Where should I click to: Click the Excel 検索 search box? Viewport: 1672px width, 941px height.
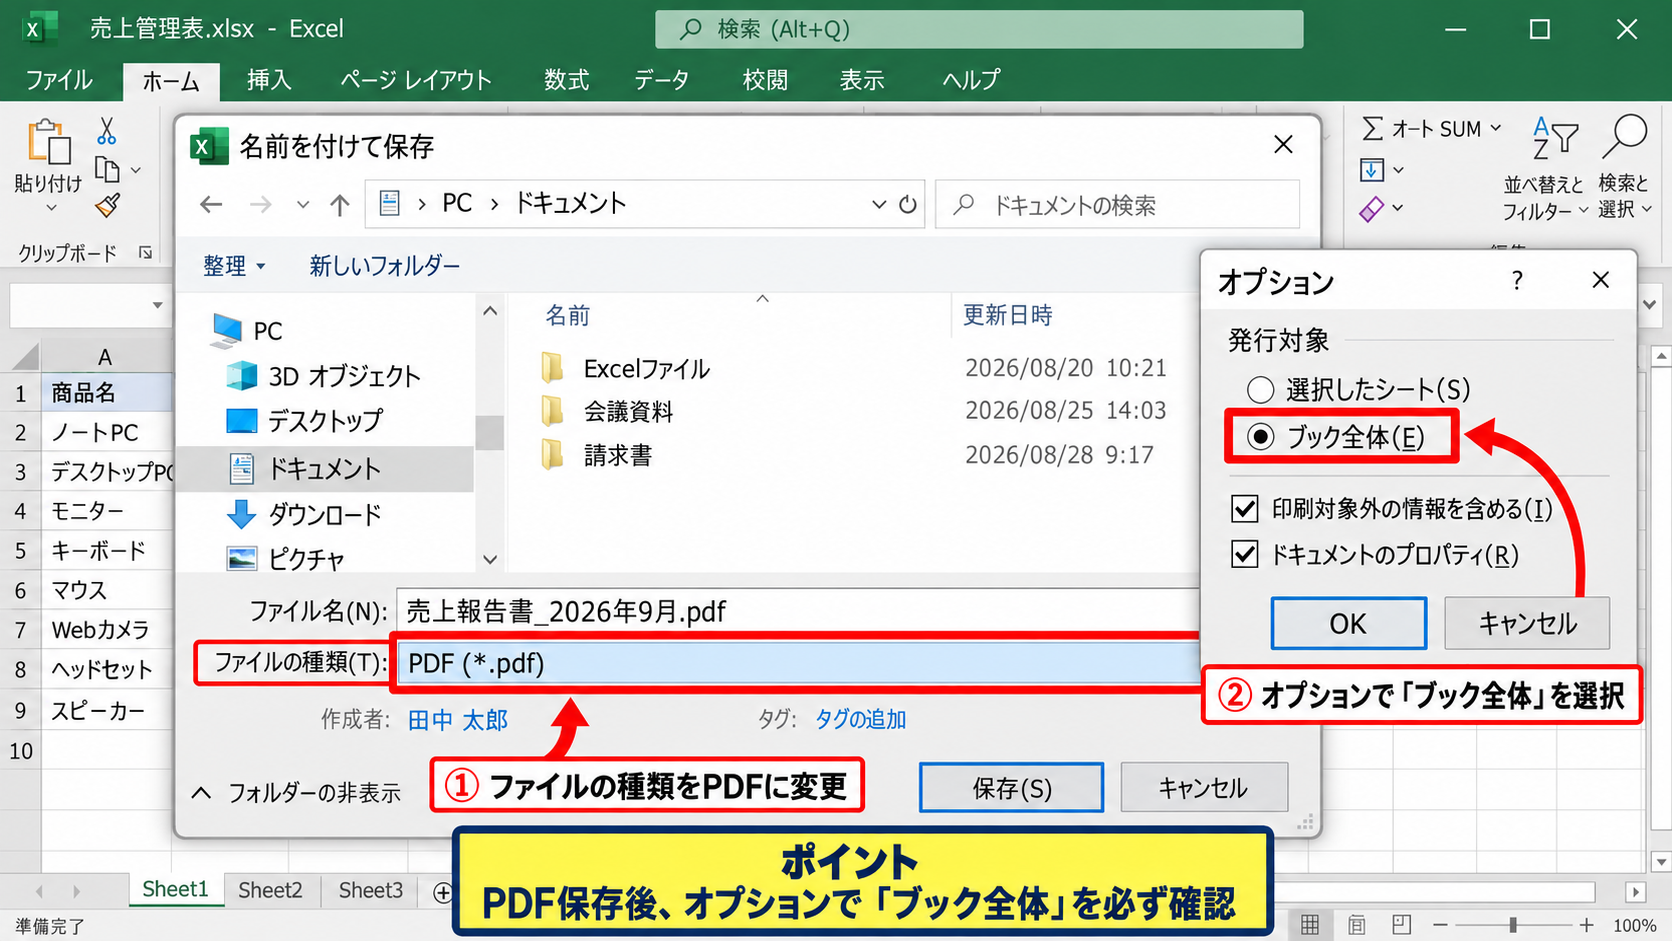point(979,29)
